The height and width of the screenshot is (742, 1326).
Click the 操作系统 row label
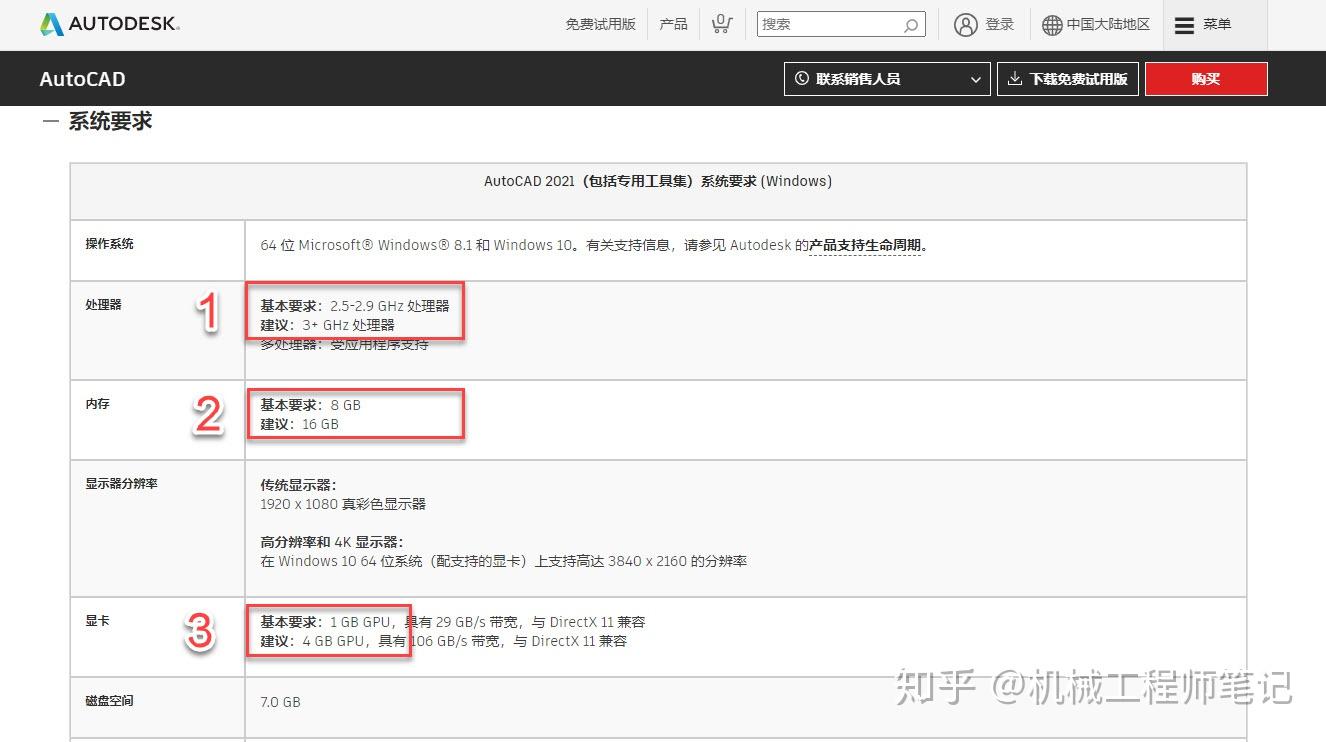pyautogui.click(x=109, y=244)
